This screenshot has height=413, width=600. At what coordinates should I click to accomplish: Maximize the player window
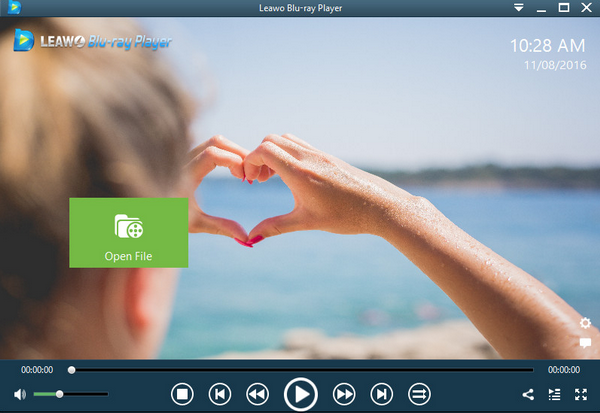564,8
